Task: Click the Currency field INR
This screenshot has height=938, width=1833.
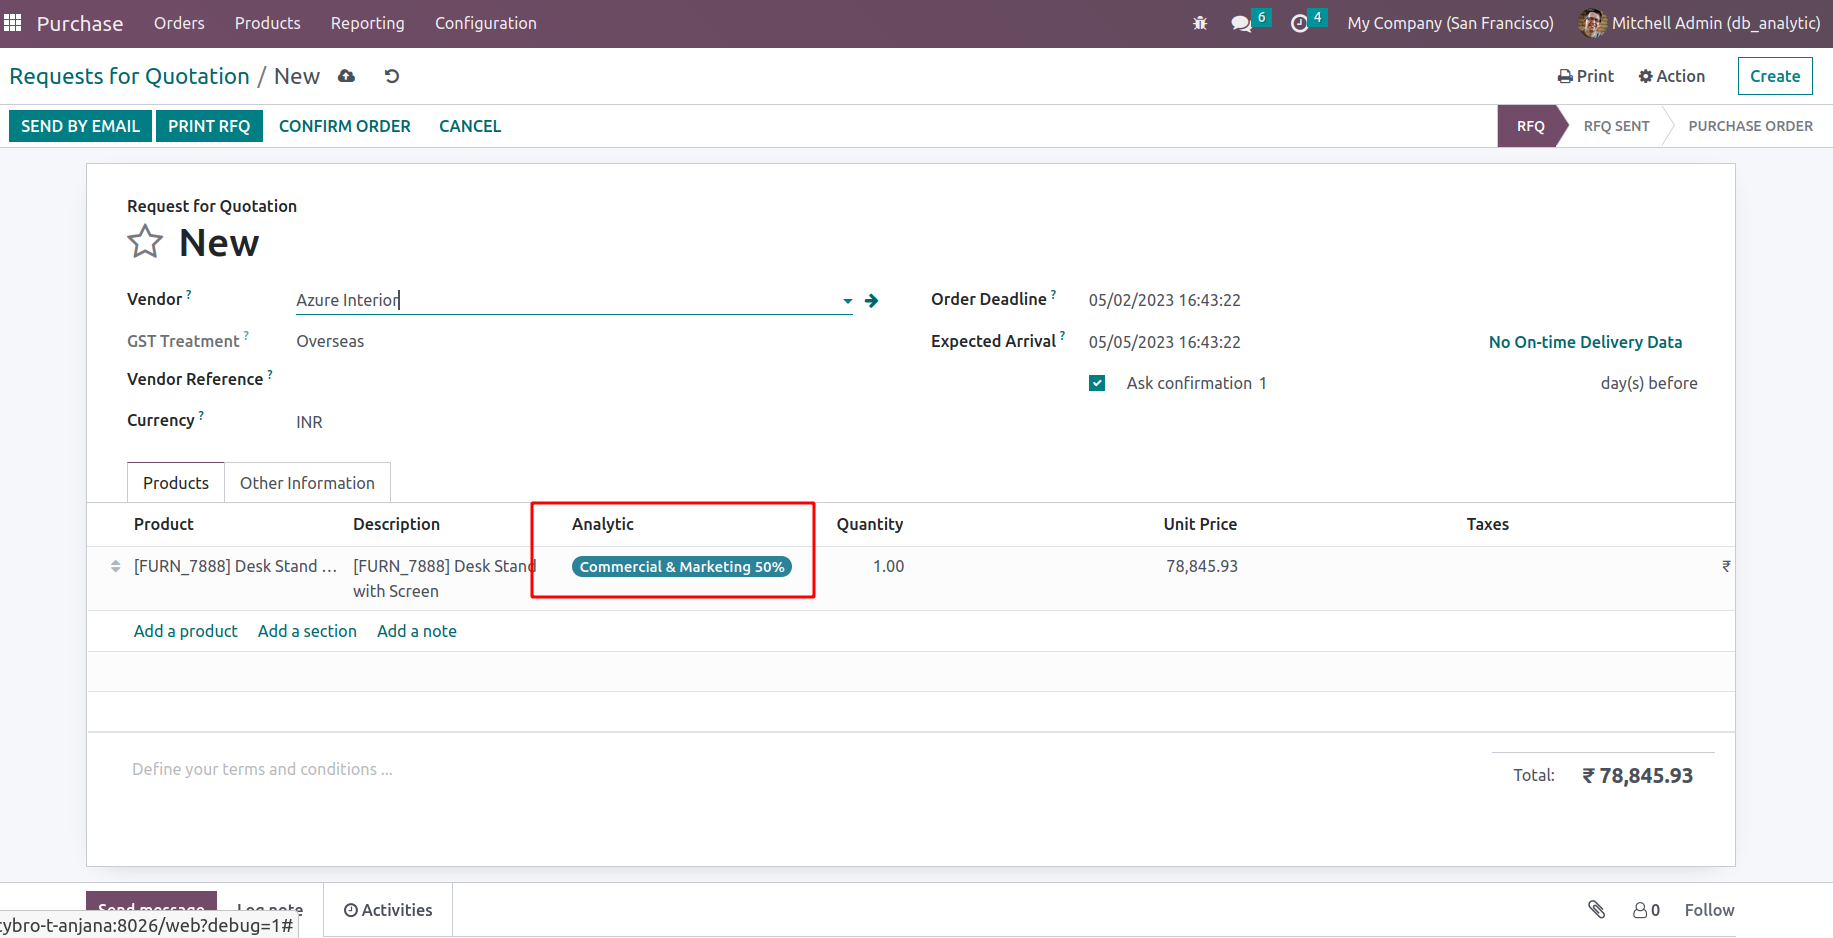Action: pos(309,422)
